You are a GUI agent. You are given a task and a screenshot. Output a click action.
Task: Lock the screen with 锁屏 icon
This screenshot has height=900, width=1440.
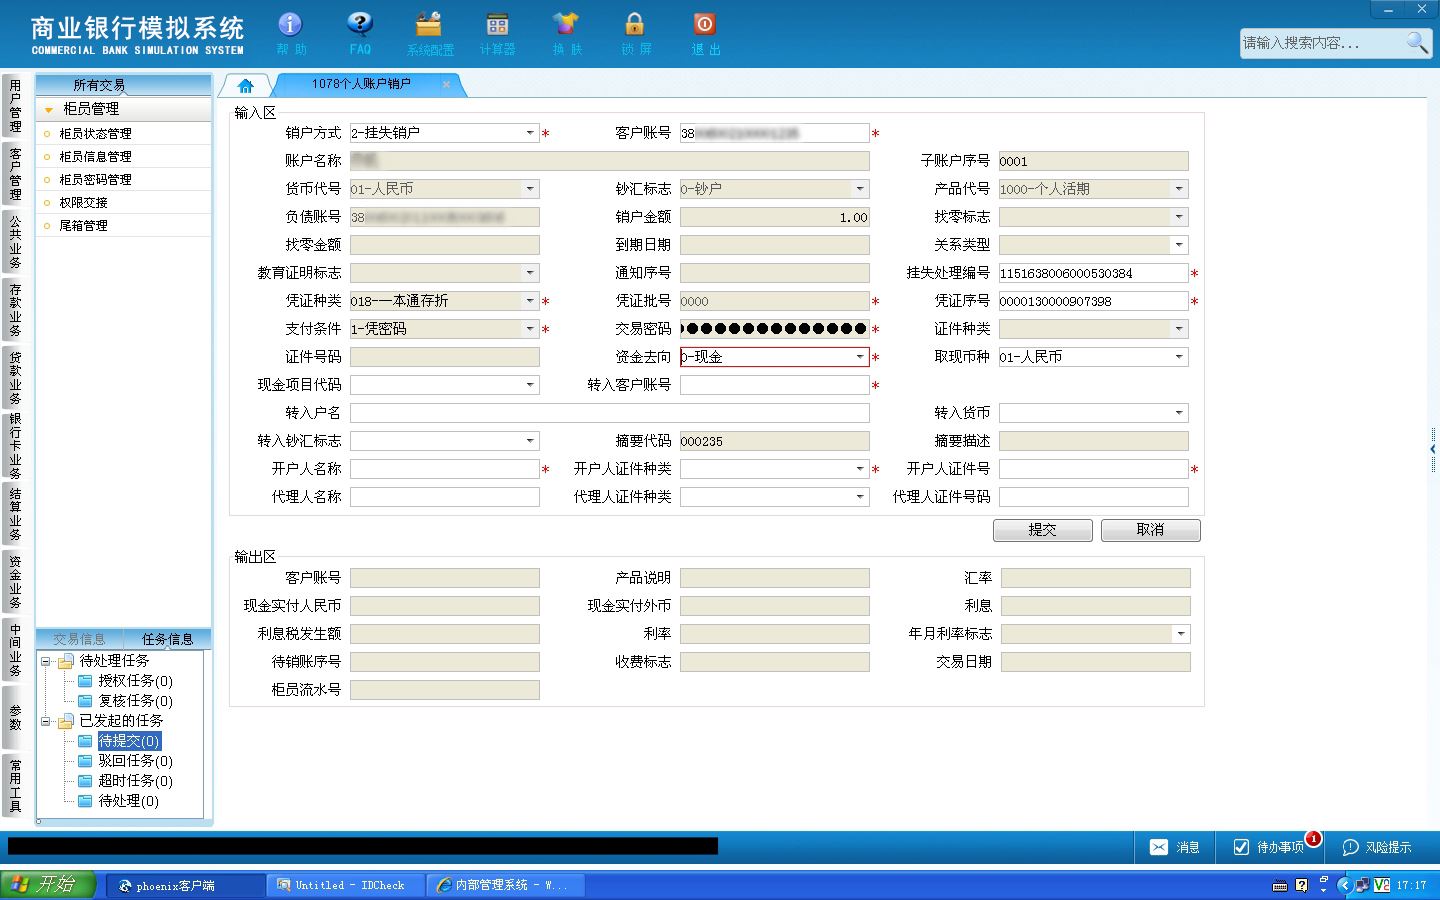click(635, 33)
